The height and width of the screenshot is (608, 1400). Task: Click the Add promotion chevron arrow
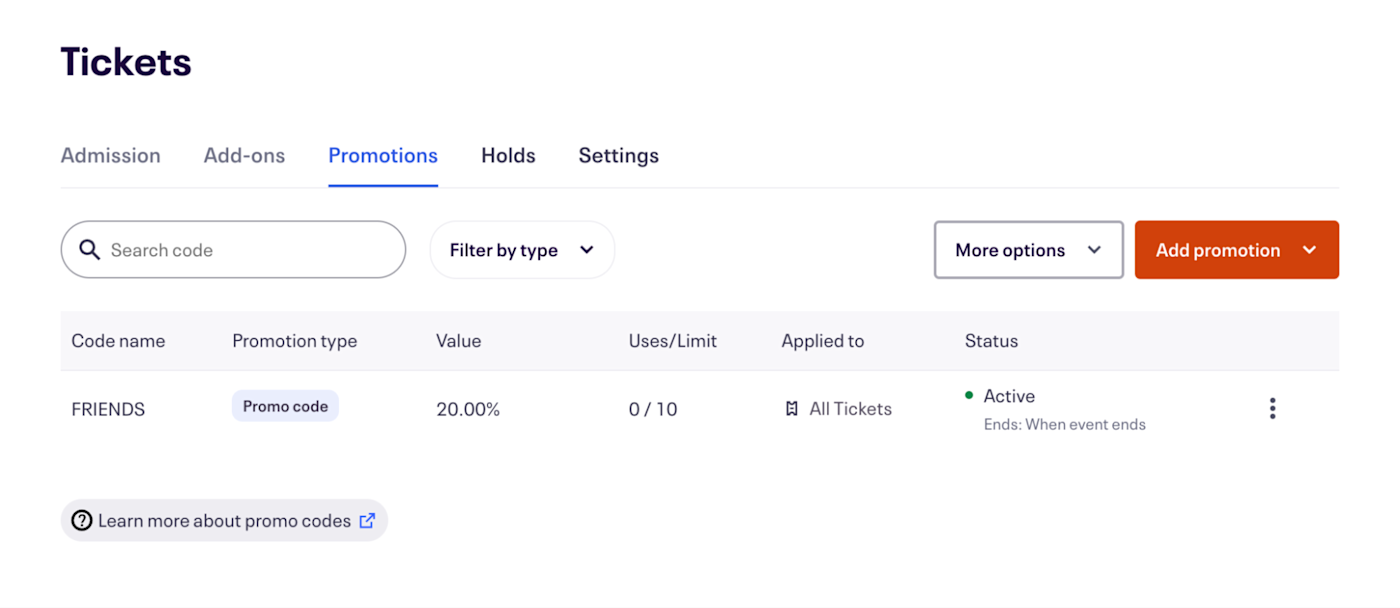coord(1310,250)
